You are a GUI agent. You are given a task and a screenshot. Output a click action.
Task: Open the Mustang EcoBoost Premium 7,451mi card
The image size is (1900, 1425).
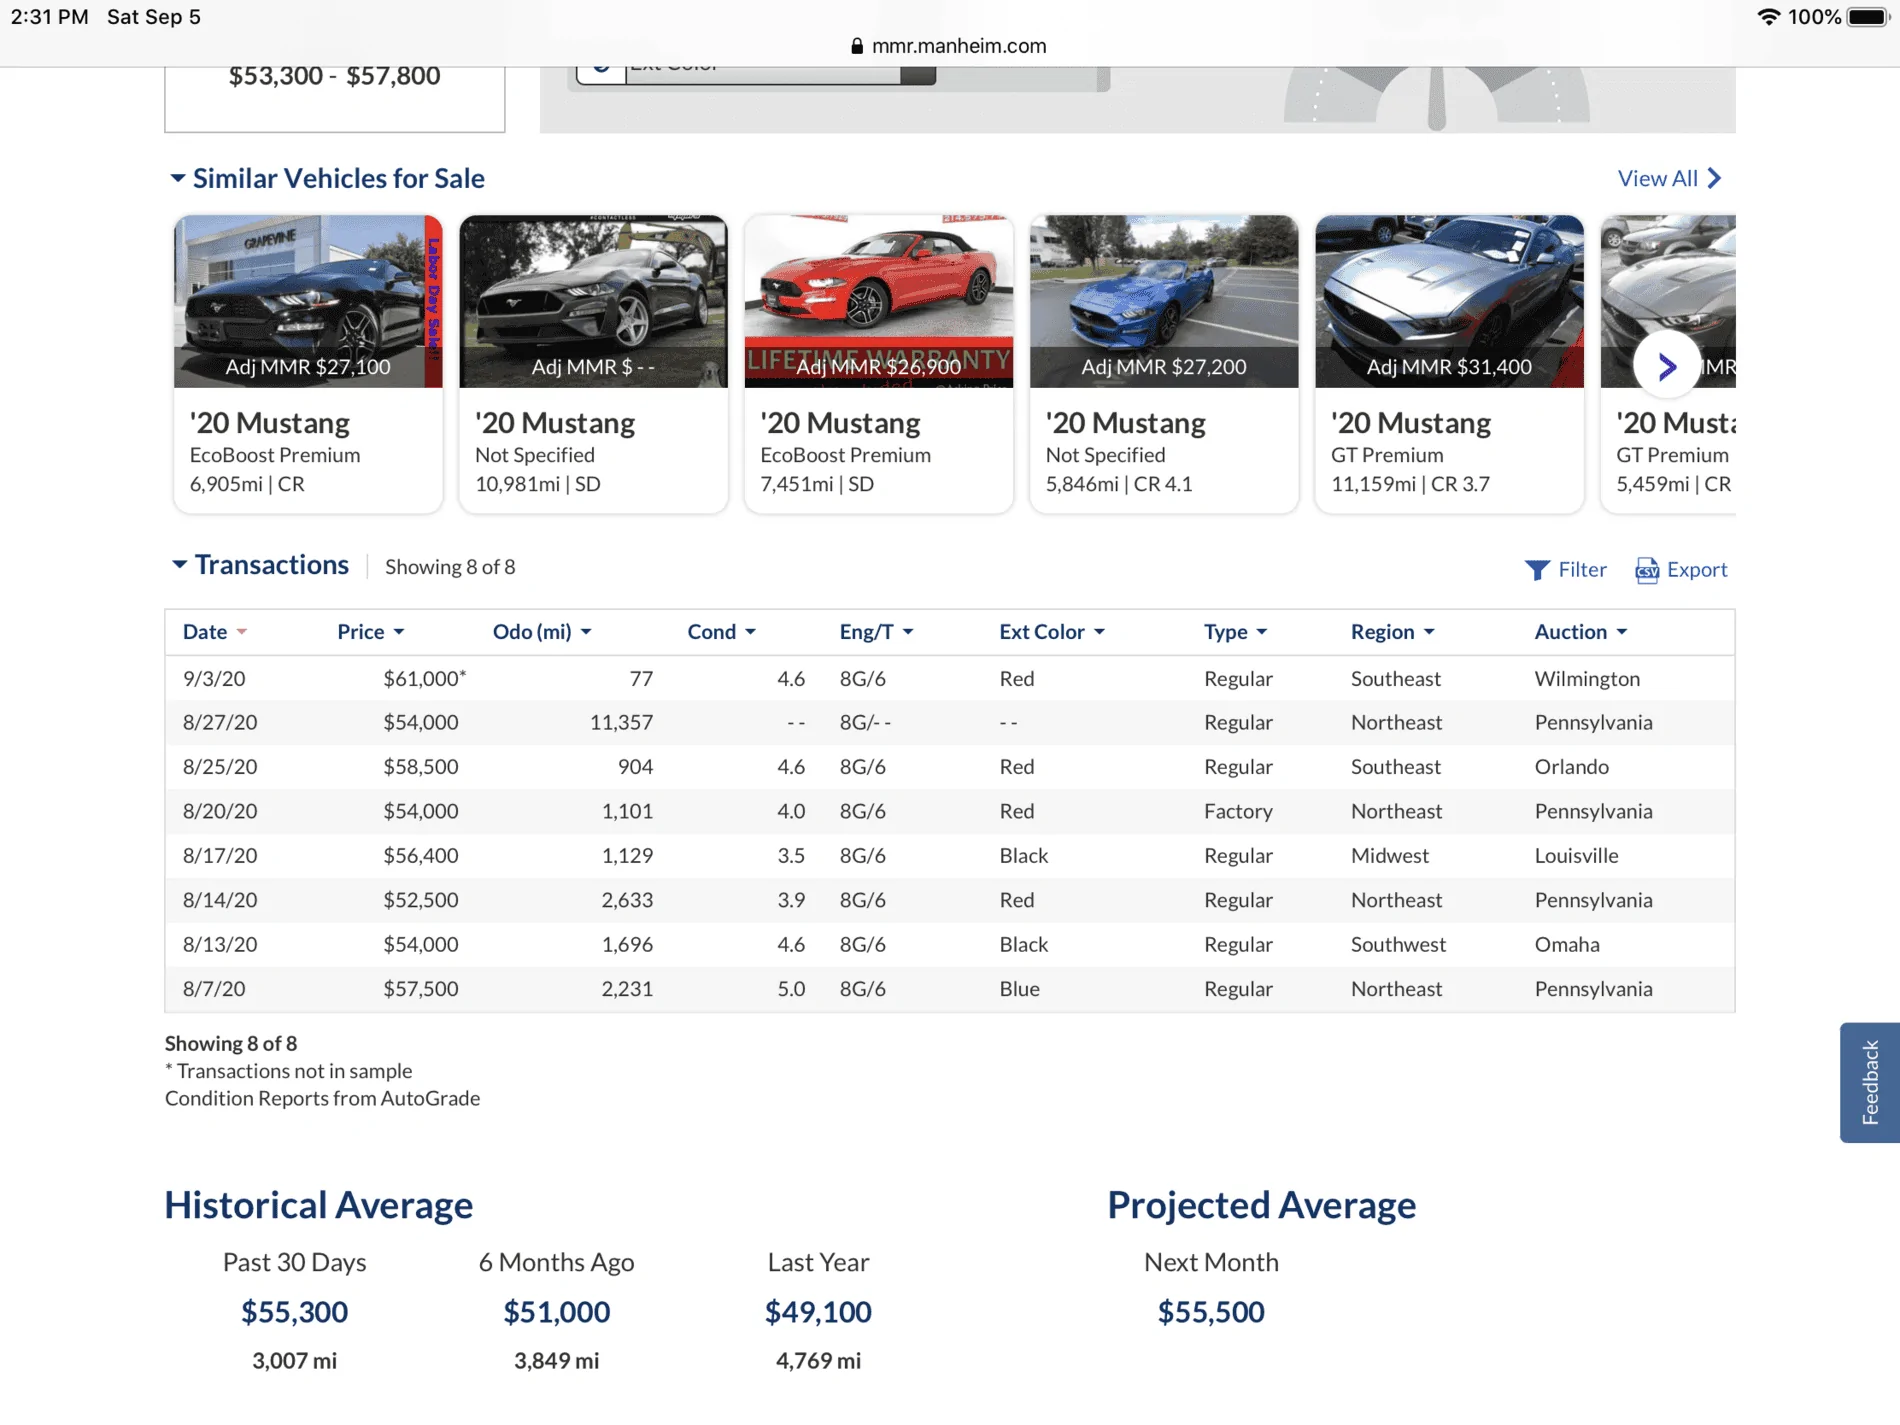(x=879, y=364)
